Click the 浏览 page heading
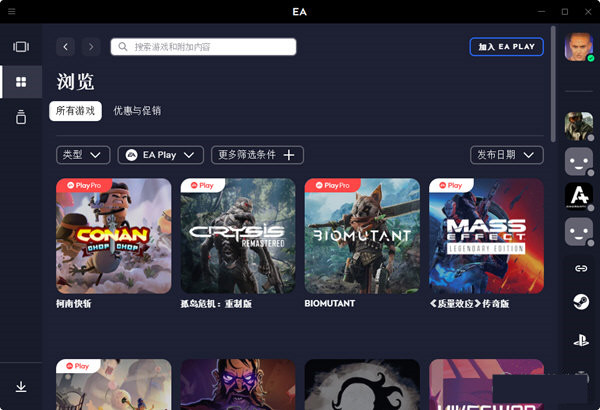Screen dimensions: 600x410 tap(75, 82)
